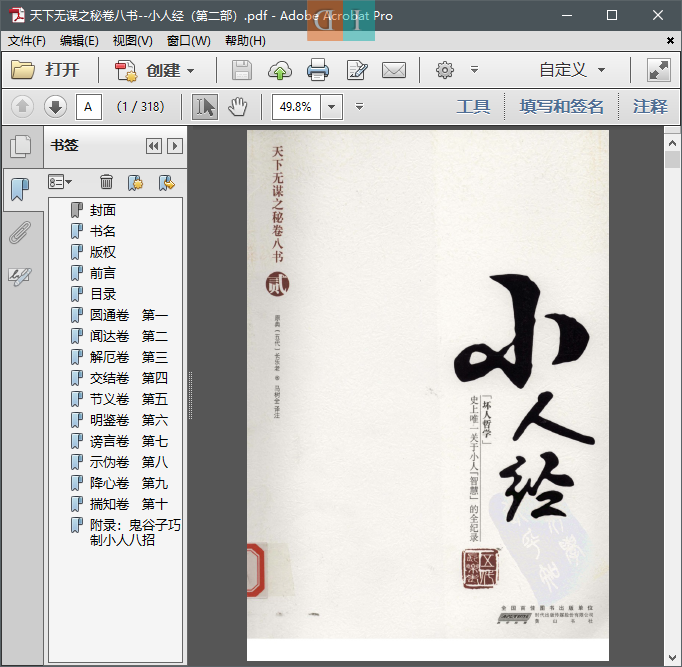Open the attachments paperclip panel
The width and height of the screenshot is (682, 667).
(20, 232)
